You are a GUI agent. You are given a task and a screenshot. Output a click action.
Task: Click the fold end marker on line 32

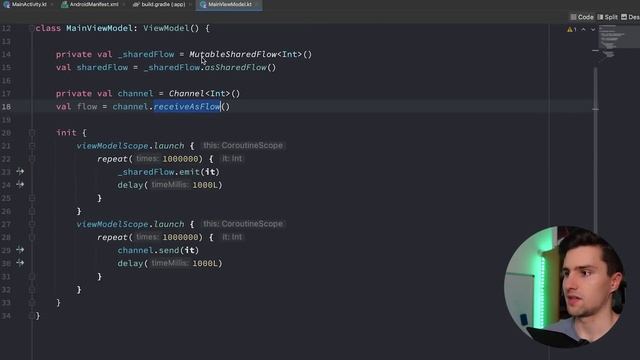pos(31,289)
